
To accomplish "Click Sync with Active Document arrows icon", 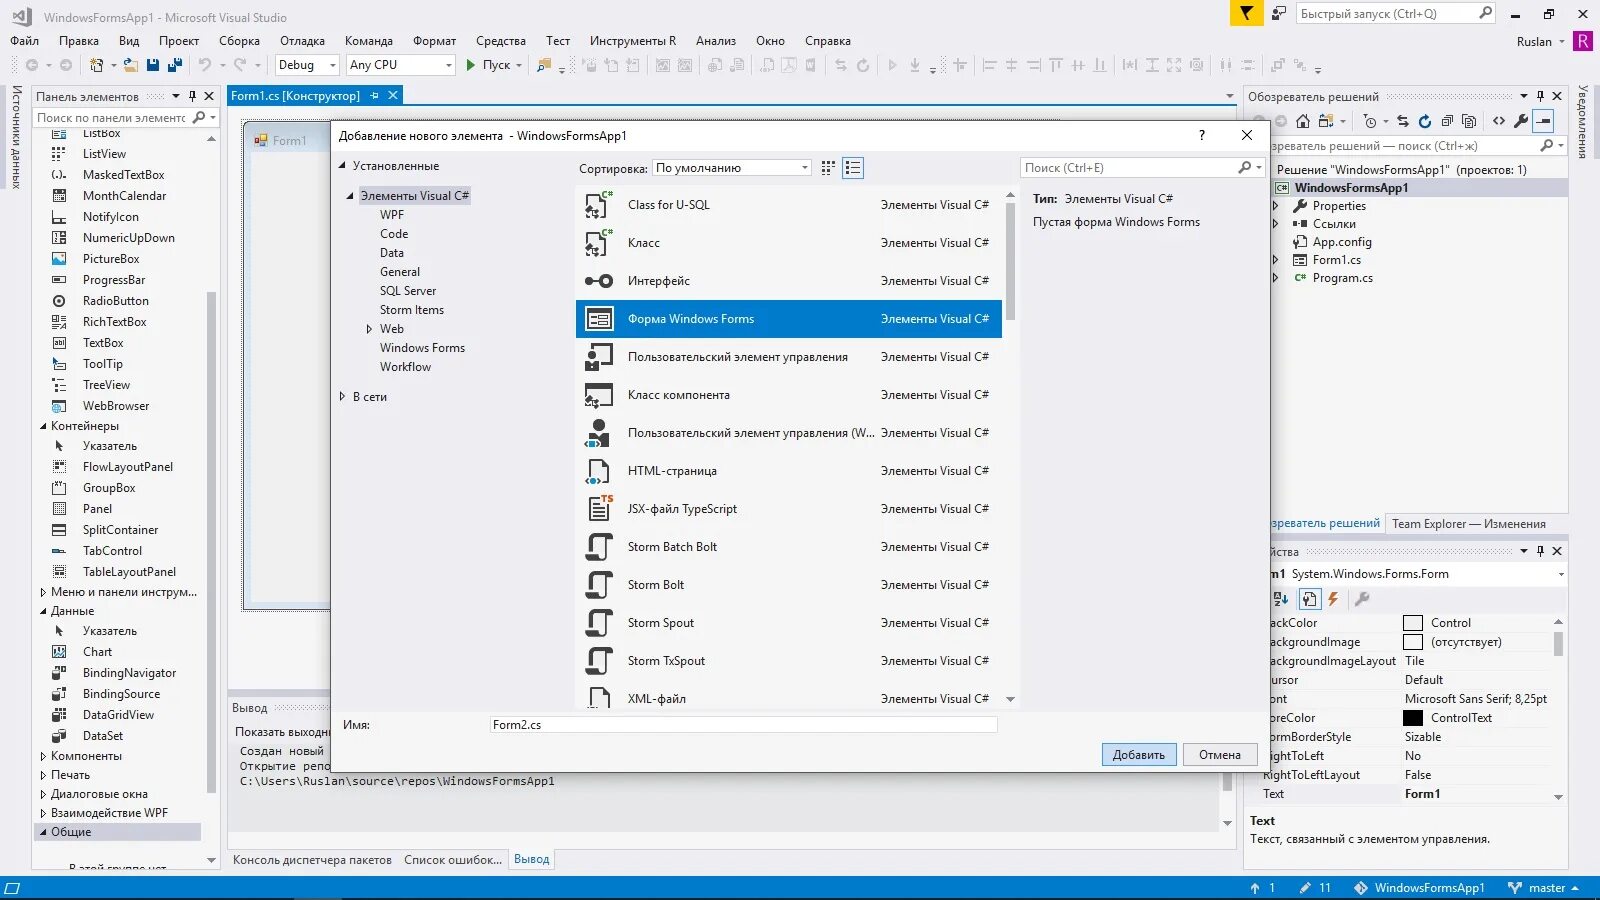I will pyautogui.click(x=1403, y=121).
